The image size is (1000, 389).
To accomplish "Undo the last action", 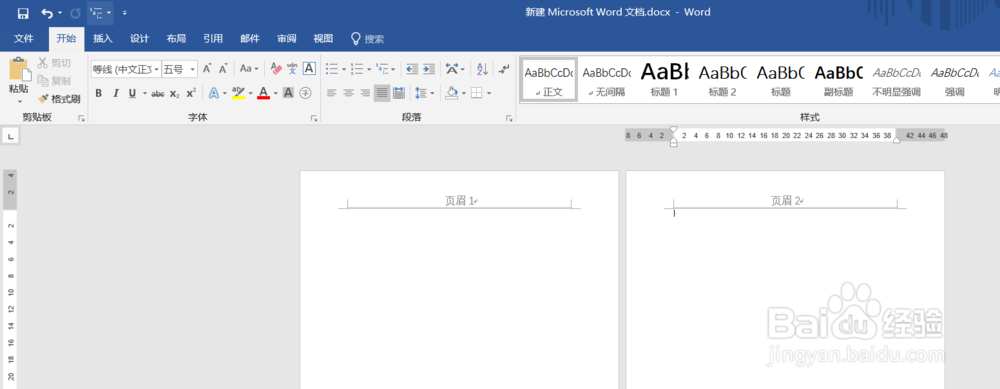I will [x=47, y=13].
